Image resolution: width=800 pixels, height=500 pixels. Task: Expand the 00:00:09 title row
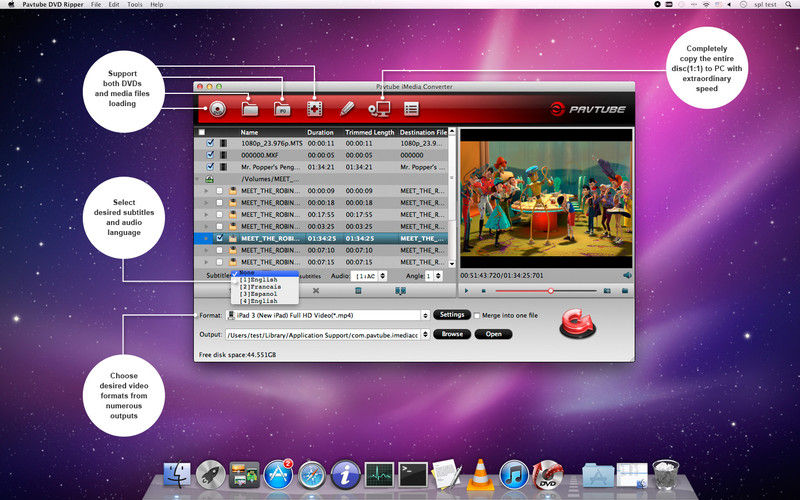pyautogui.click(x=206, y=191)
